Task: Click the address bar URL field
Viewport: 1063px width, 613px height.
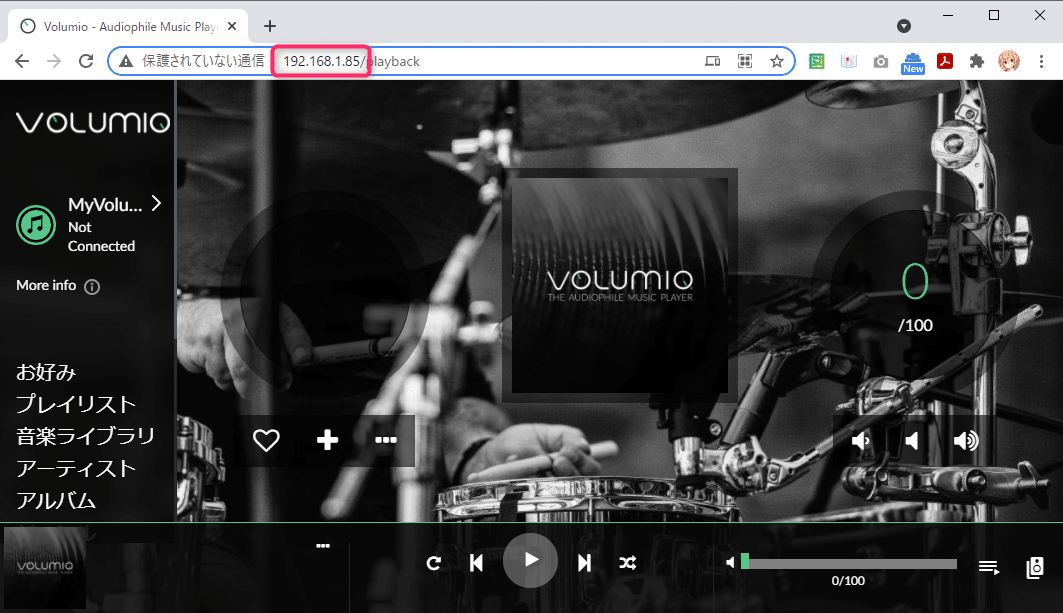Action: coord(451,61)
